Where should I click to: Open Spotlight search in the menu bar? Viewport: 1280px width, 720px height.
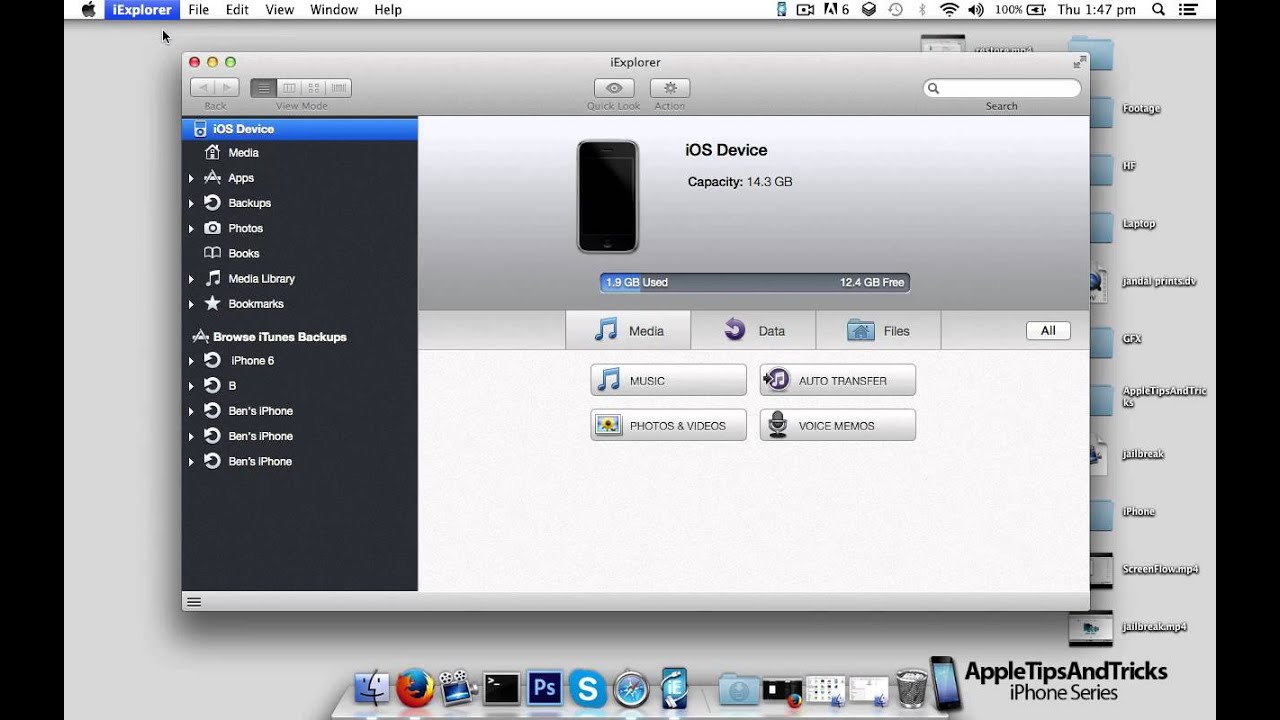pos(1158,10)
